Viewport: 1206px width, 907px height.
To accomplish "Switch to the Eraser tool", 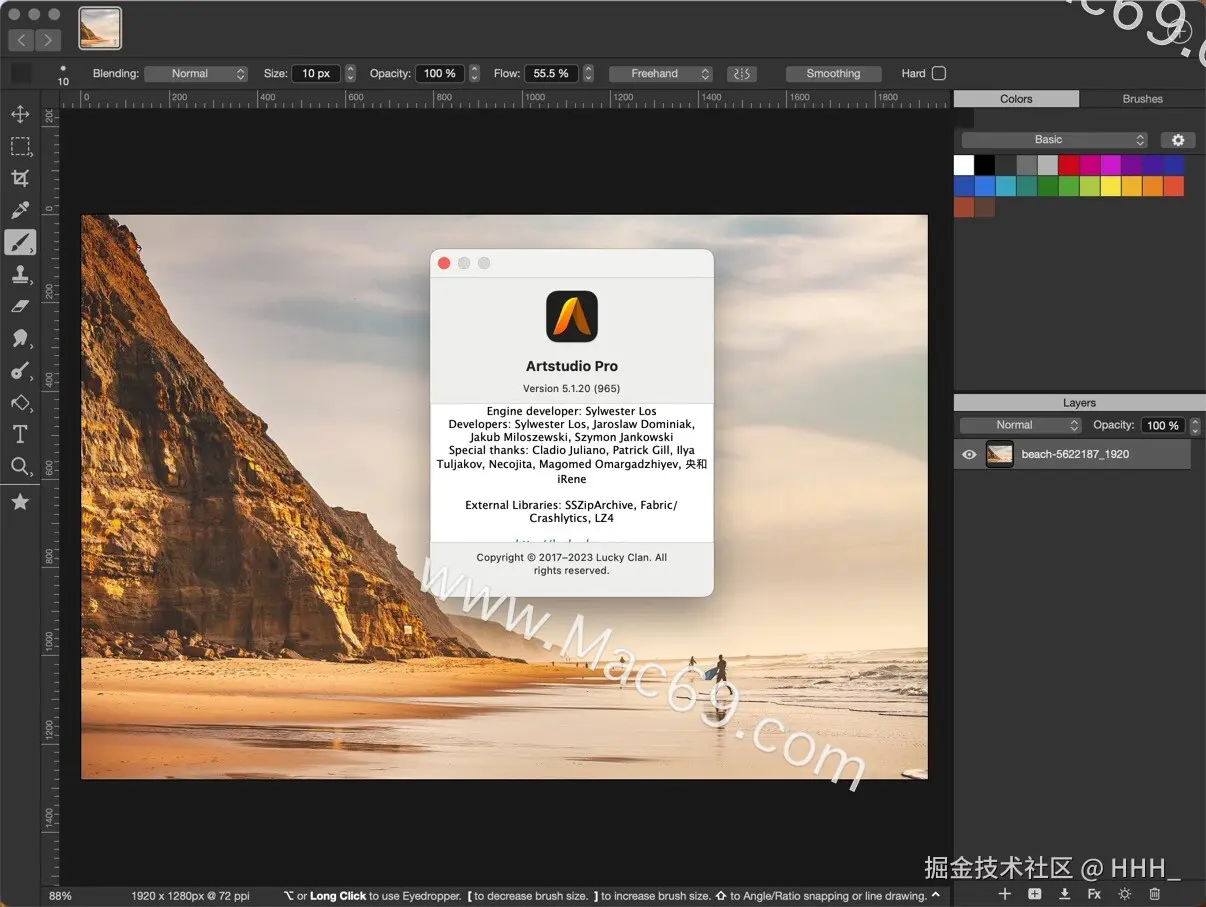I will coord(20,306).
